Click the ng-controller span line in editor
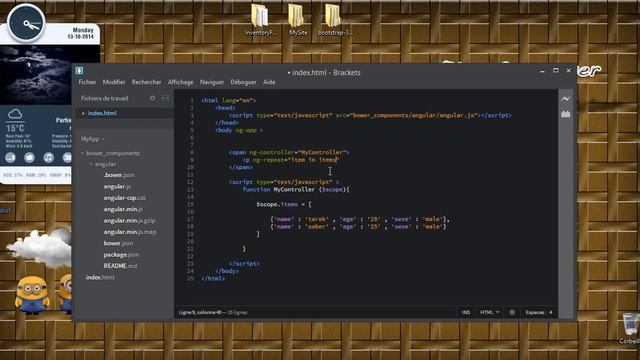 coord(289,152)
